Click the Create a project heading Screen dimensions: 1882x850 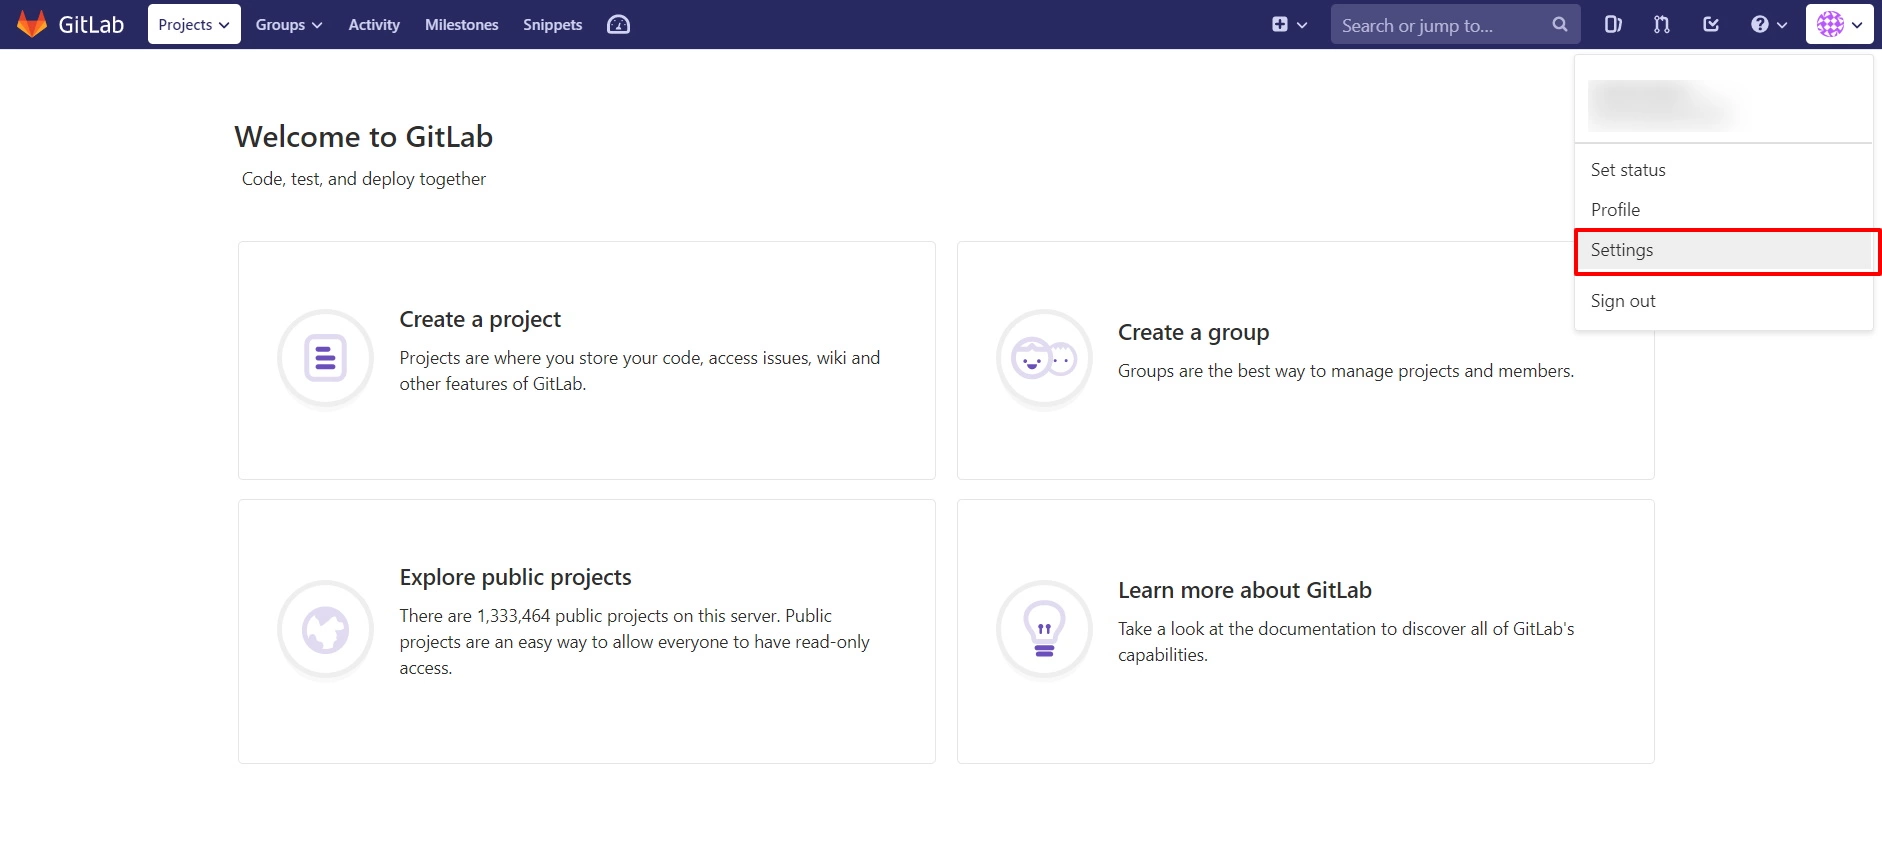480,319
